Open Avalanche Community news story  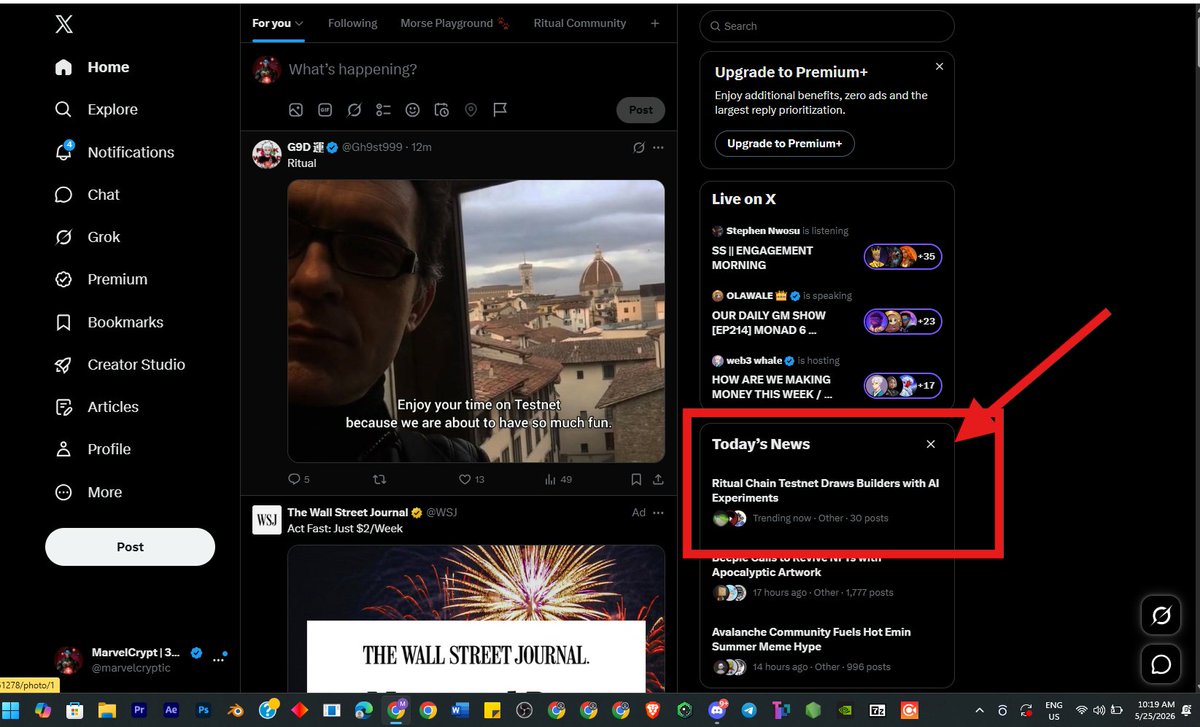click(827, 649)
